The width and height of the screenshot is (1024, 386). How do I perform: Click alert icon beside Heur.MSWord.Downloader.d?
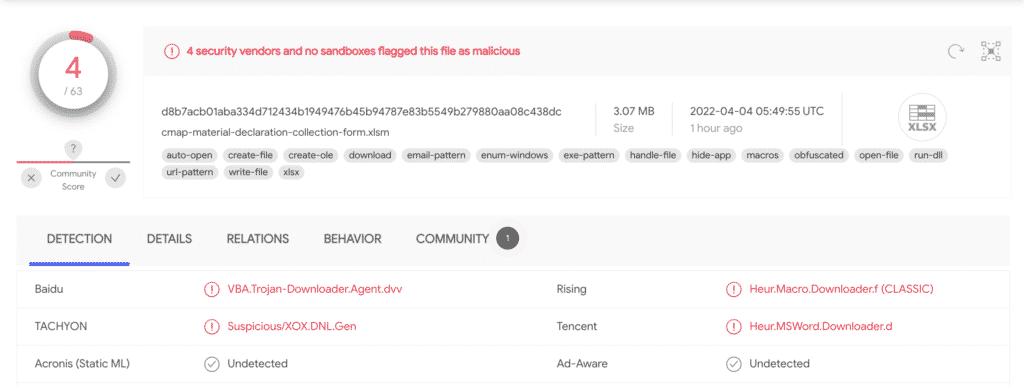pyautogui.click(x=733, y=326)
